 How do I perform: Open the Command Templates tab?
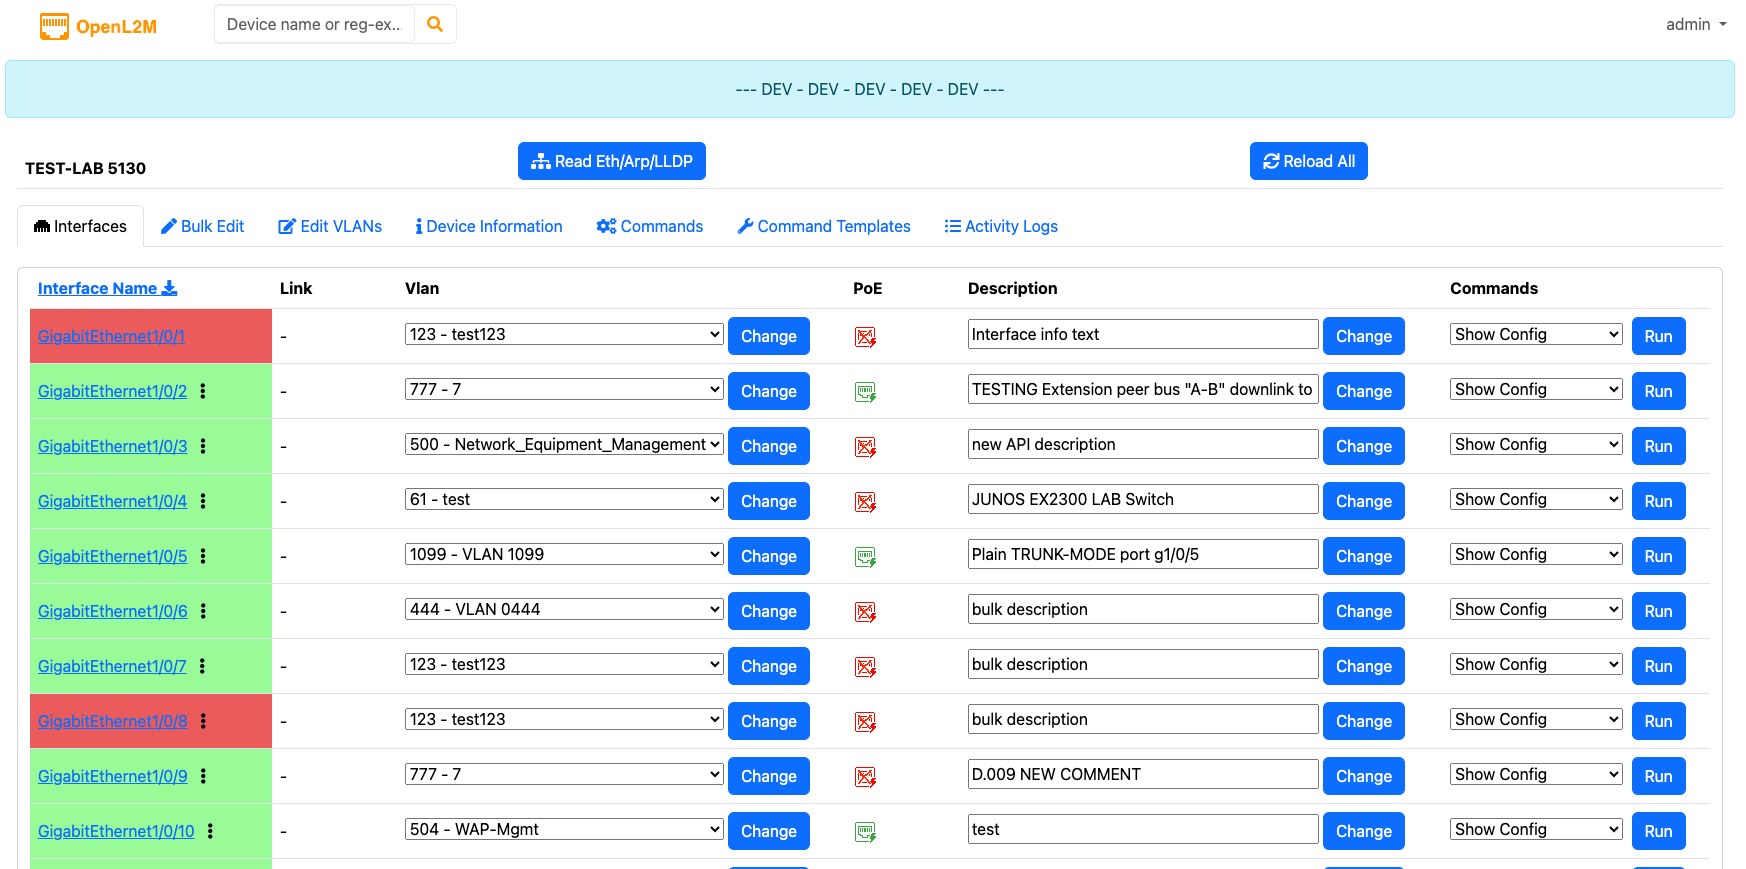[x=824, y=226]
